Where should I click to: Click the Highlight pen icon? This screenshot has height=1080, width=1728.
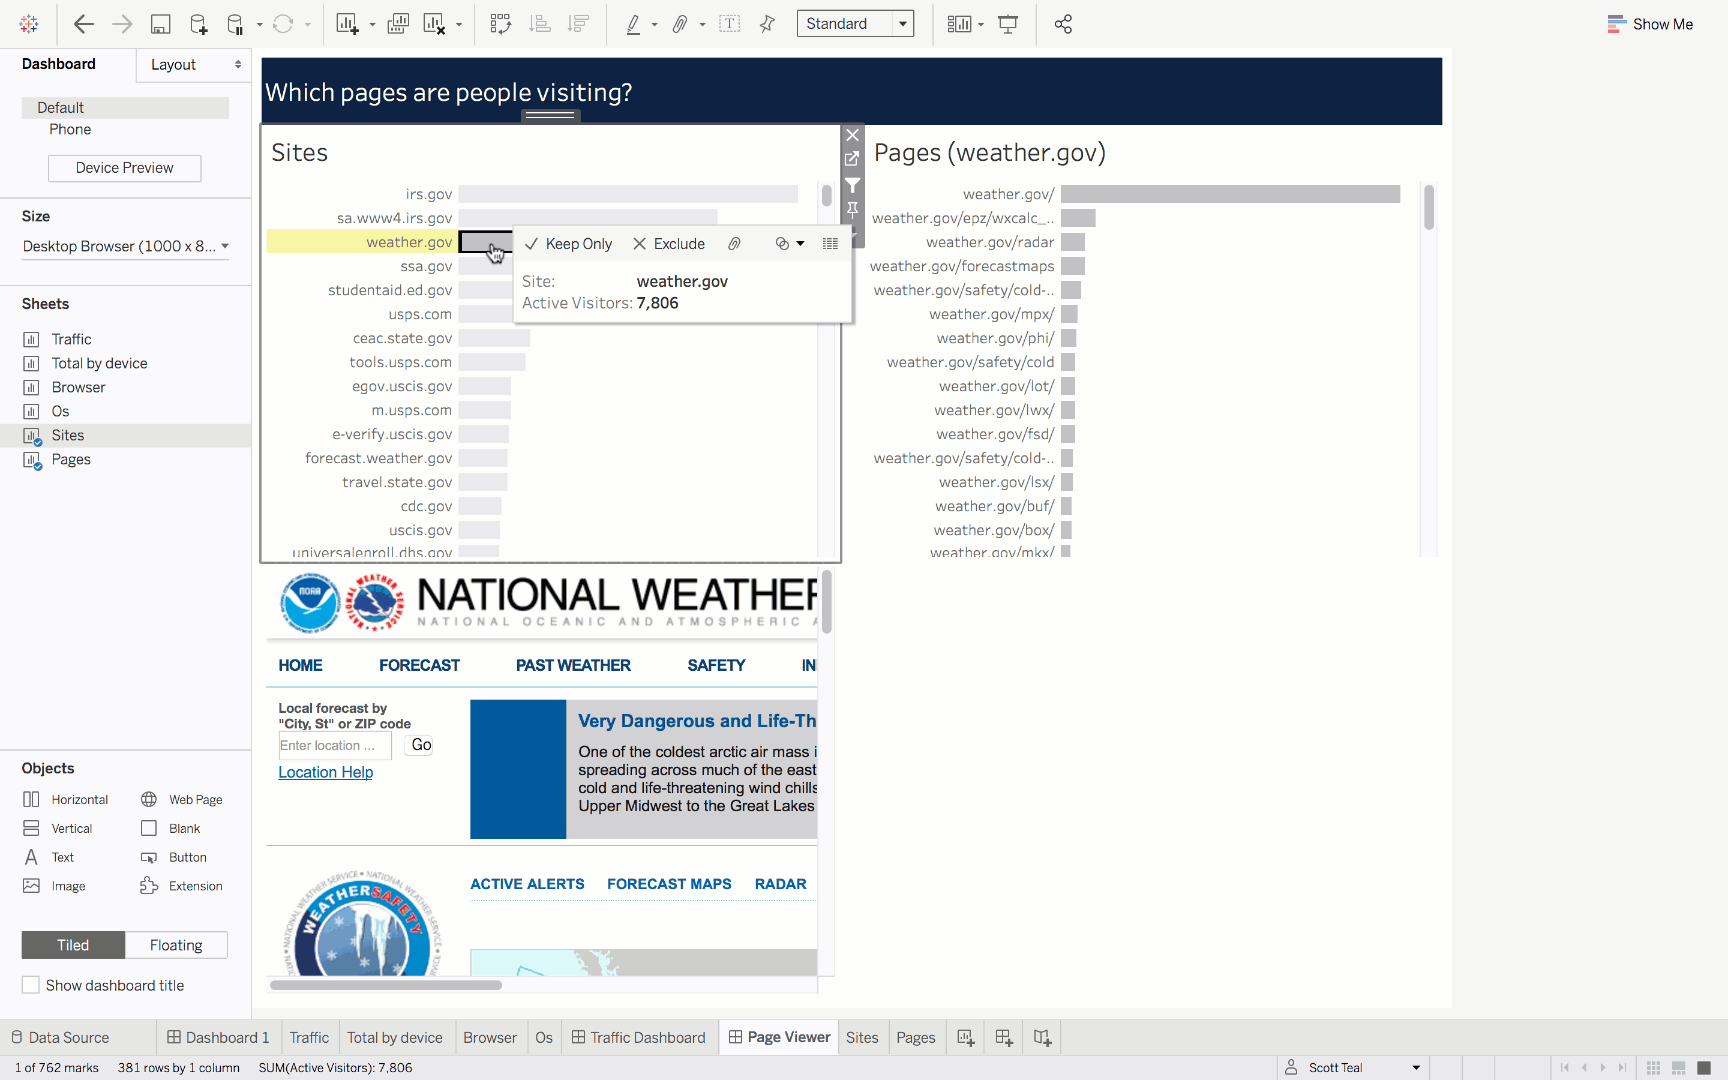(x=633, y=24)
